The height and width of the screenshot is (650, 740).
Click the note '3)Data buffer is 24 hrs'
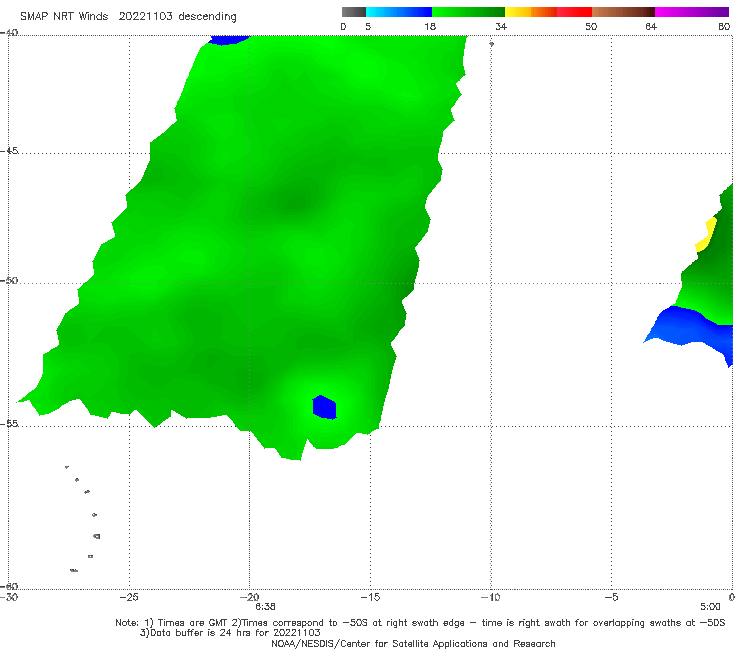coord(230,633)
